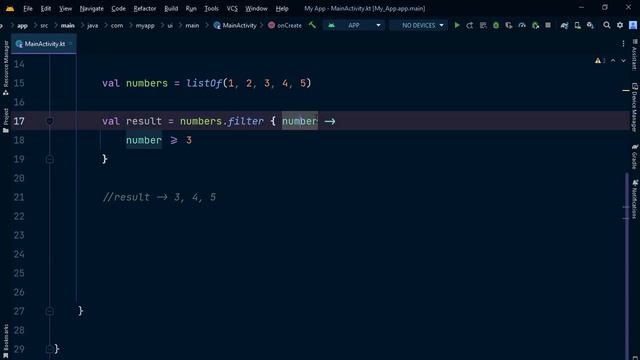Open Device Manager phone icon in toolbar
Image resolution: width=640 pixels, height=360 pixels.
(578, 25)
